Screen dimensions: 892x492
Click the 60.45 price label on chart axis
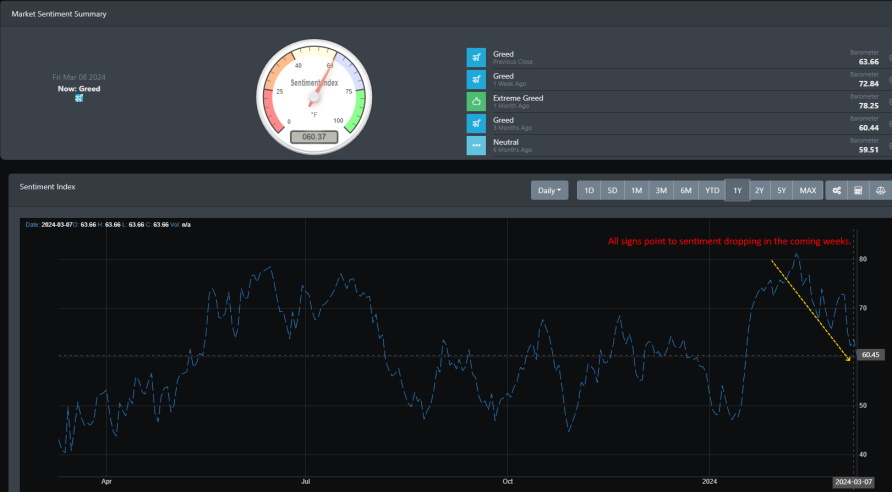click(x=870, y=355)
